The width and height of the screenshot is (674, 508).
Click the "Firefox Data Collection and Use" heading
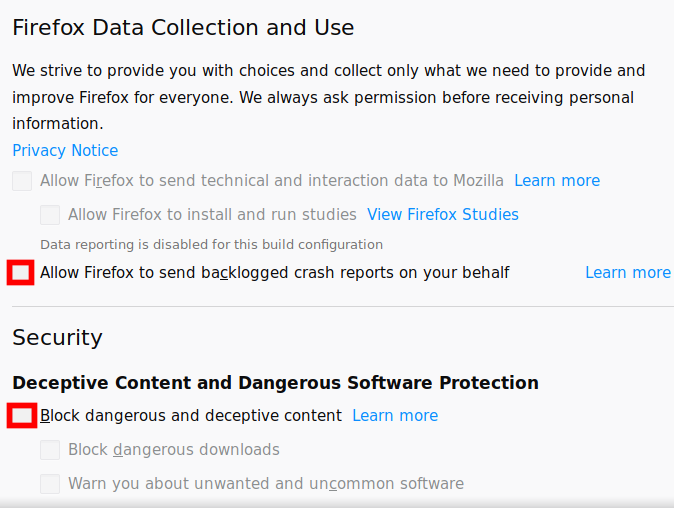183,28
